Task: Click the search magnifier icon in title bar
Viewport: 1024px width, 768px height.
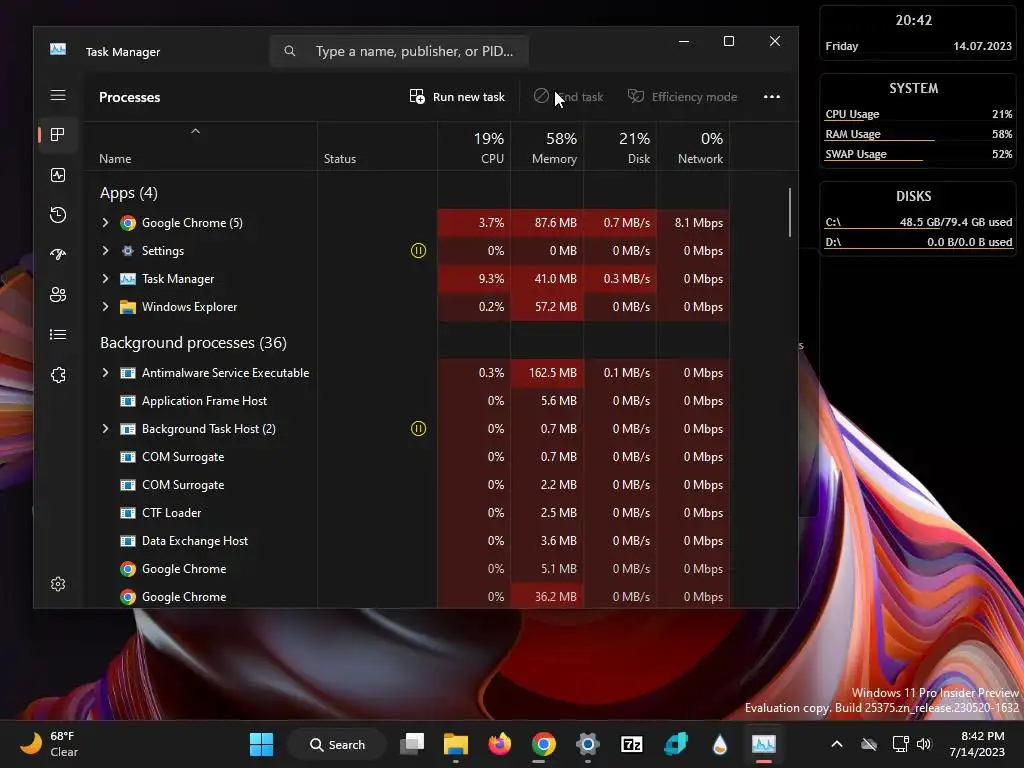Action: (290, 51)
